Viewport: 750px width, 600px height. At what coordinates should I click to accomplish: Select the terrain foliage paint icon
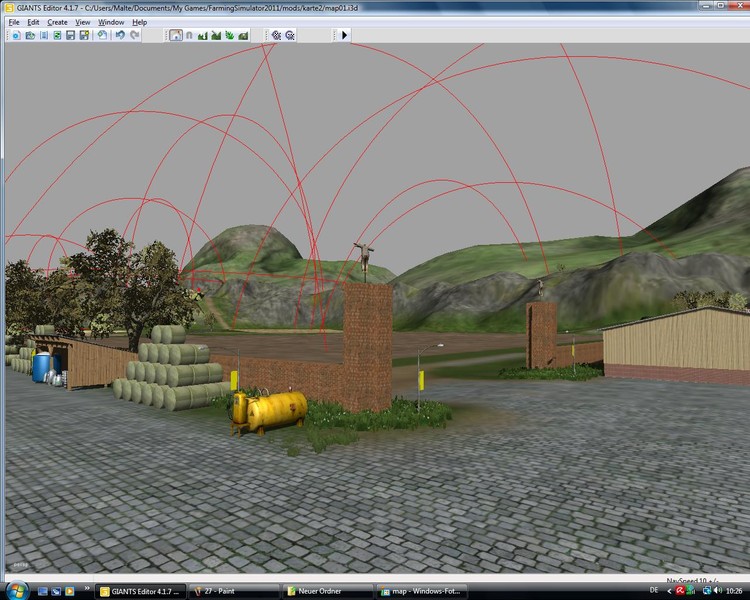230,35
